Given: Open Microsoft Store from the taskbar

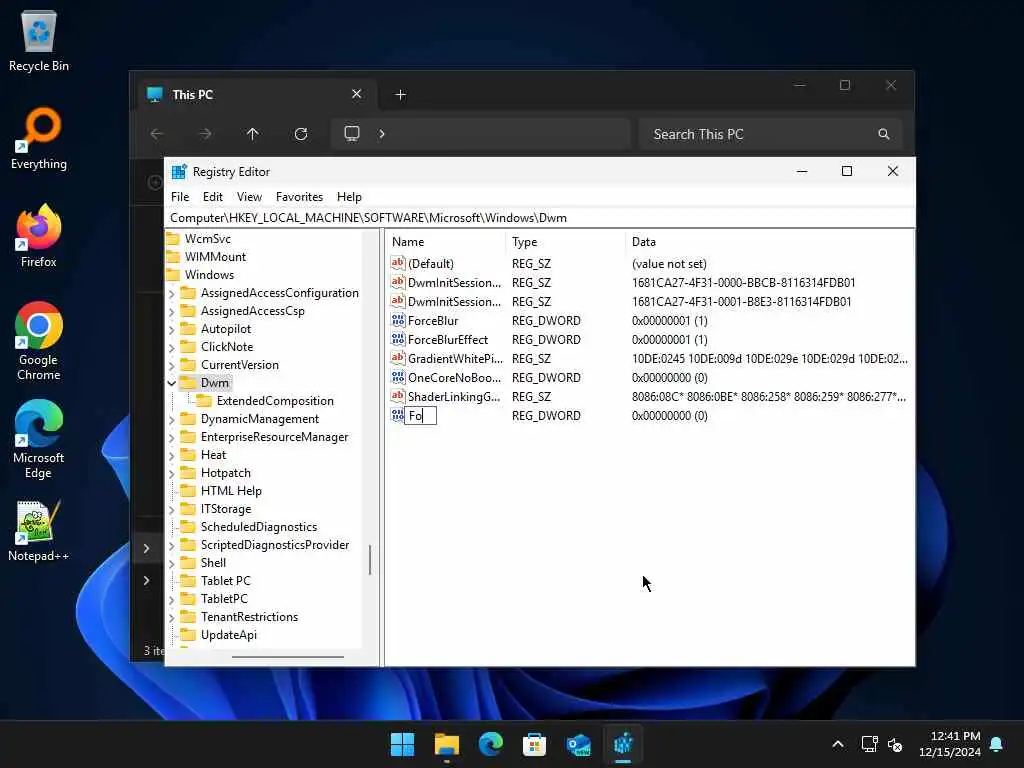Looking at the screenshot, I should pos(534,744).
